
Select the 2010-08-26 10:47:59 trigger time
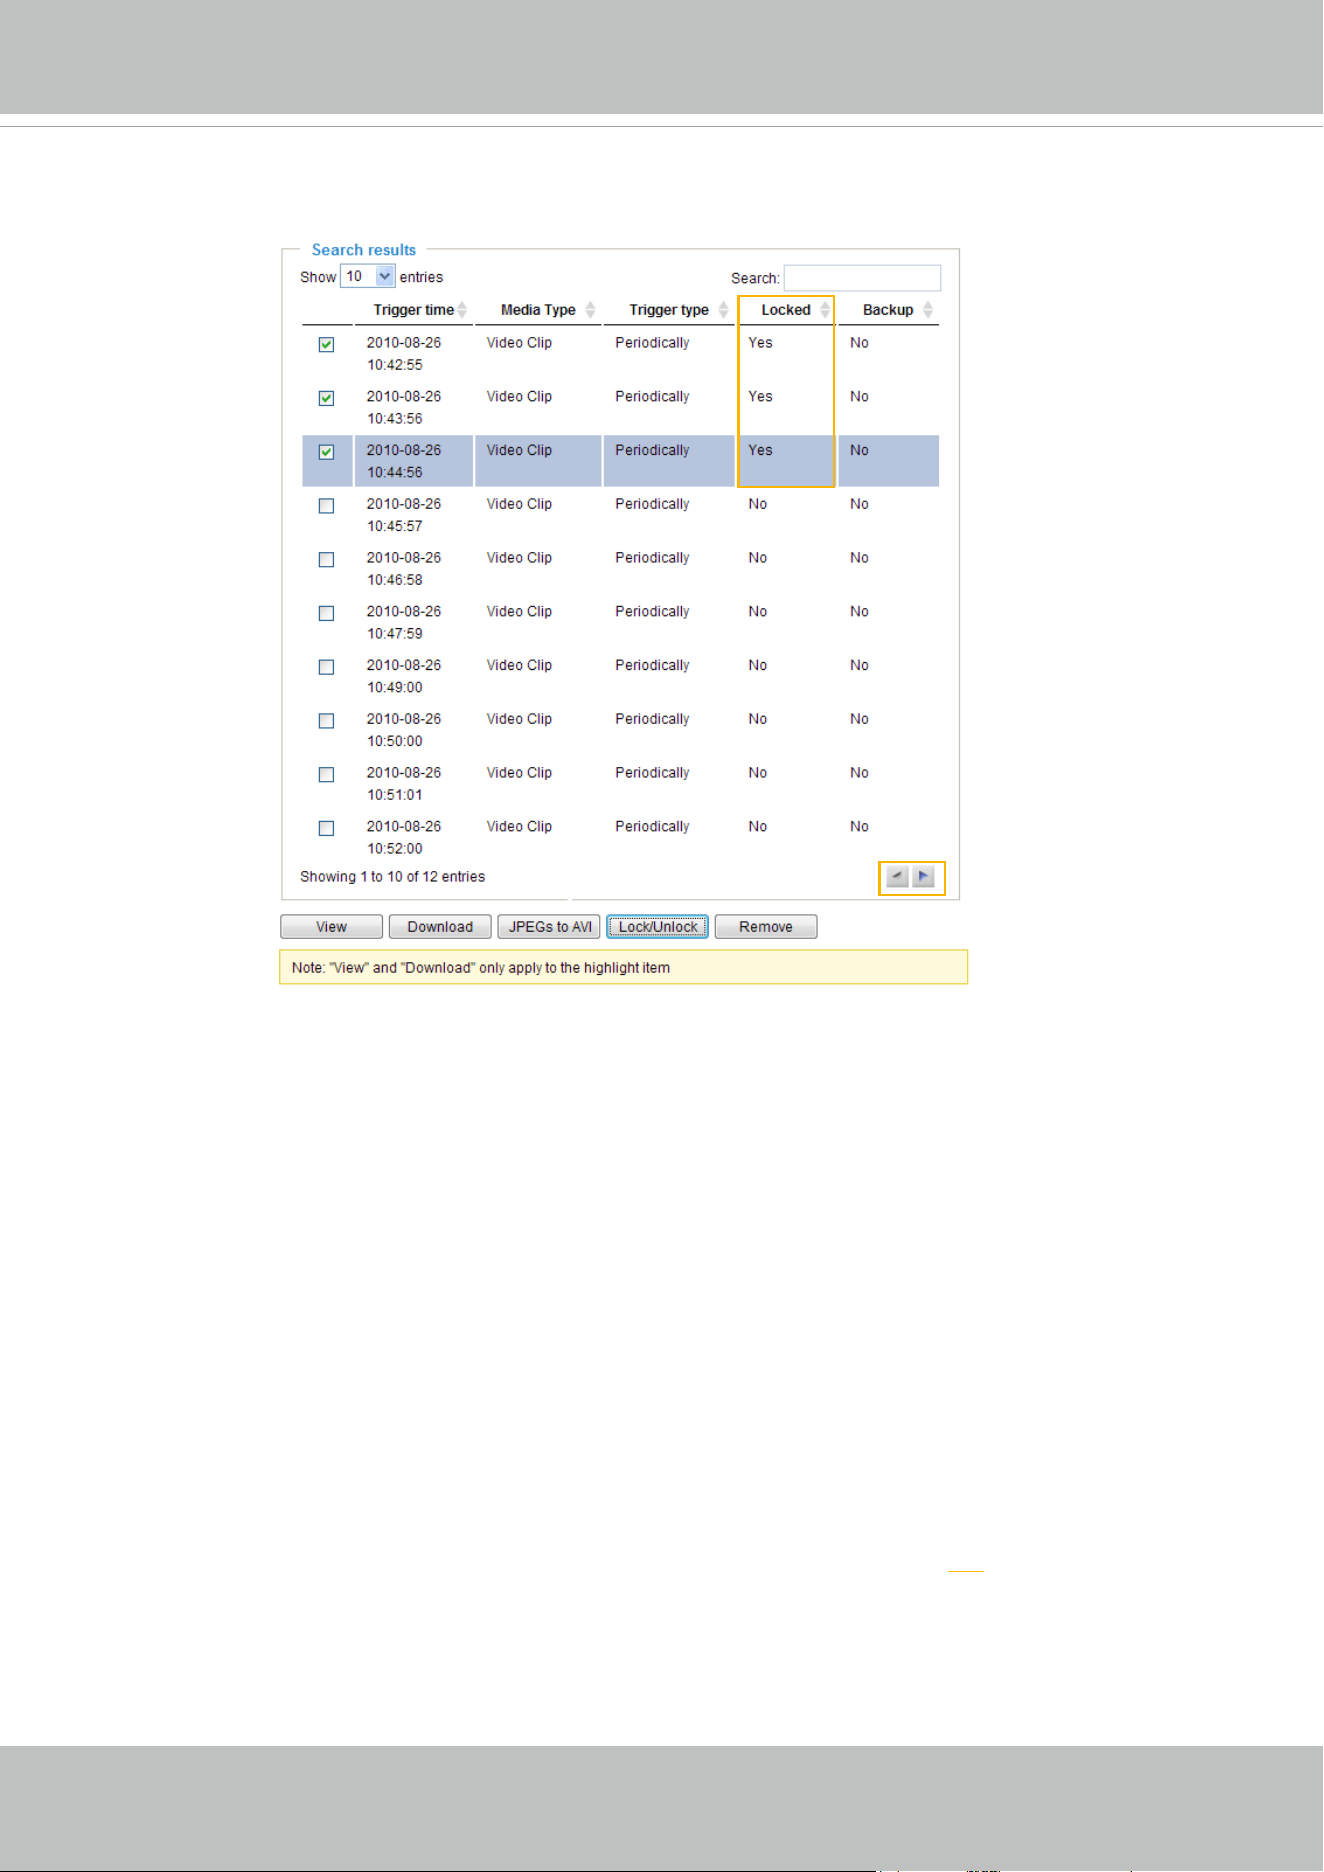[404, 623]
